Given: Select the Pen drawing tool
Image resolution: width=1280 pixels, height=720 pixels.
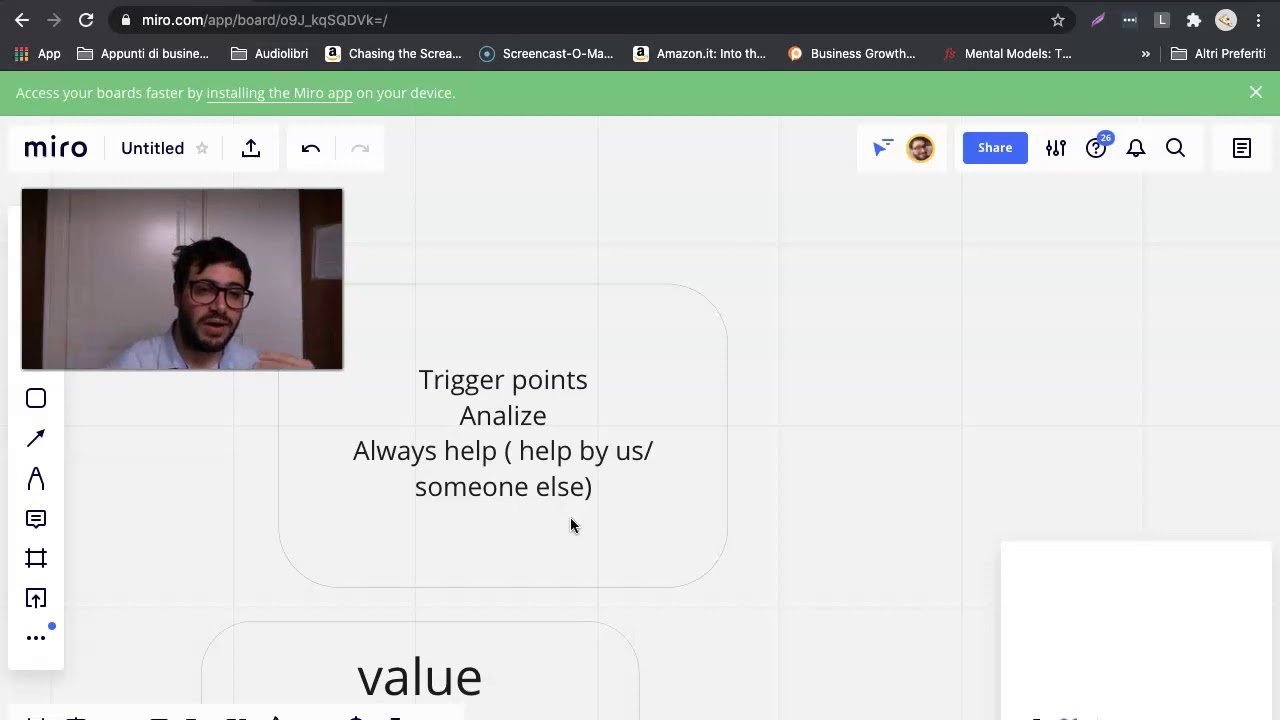Looking at the screenshot, I should (x=36, y=479).
